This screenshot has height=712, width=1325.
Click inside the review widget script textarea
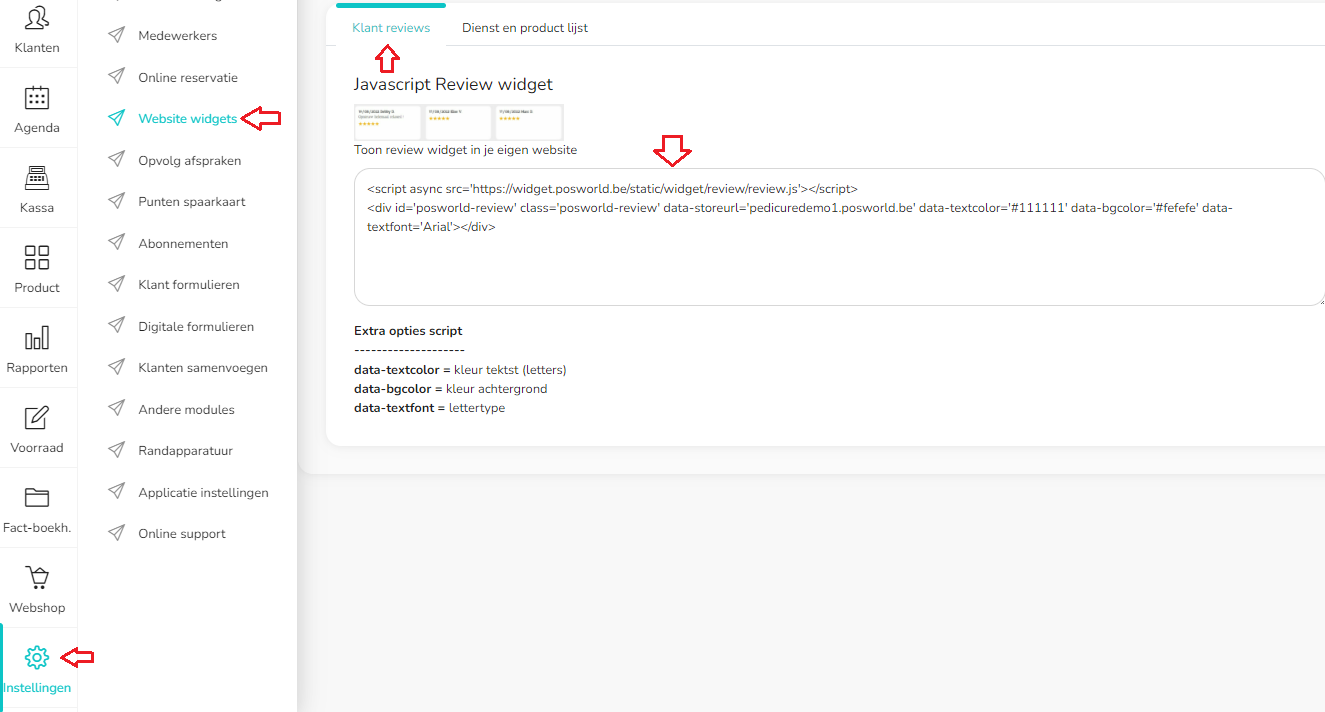[840, 237]
